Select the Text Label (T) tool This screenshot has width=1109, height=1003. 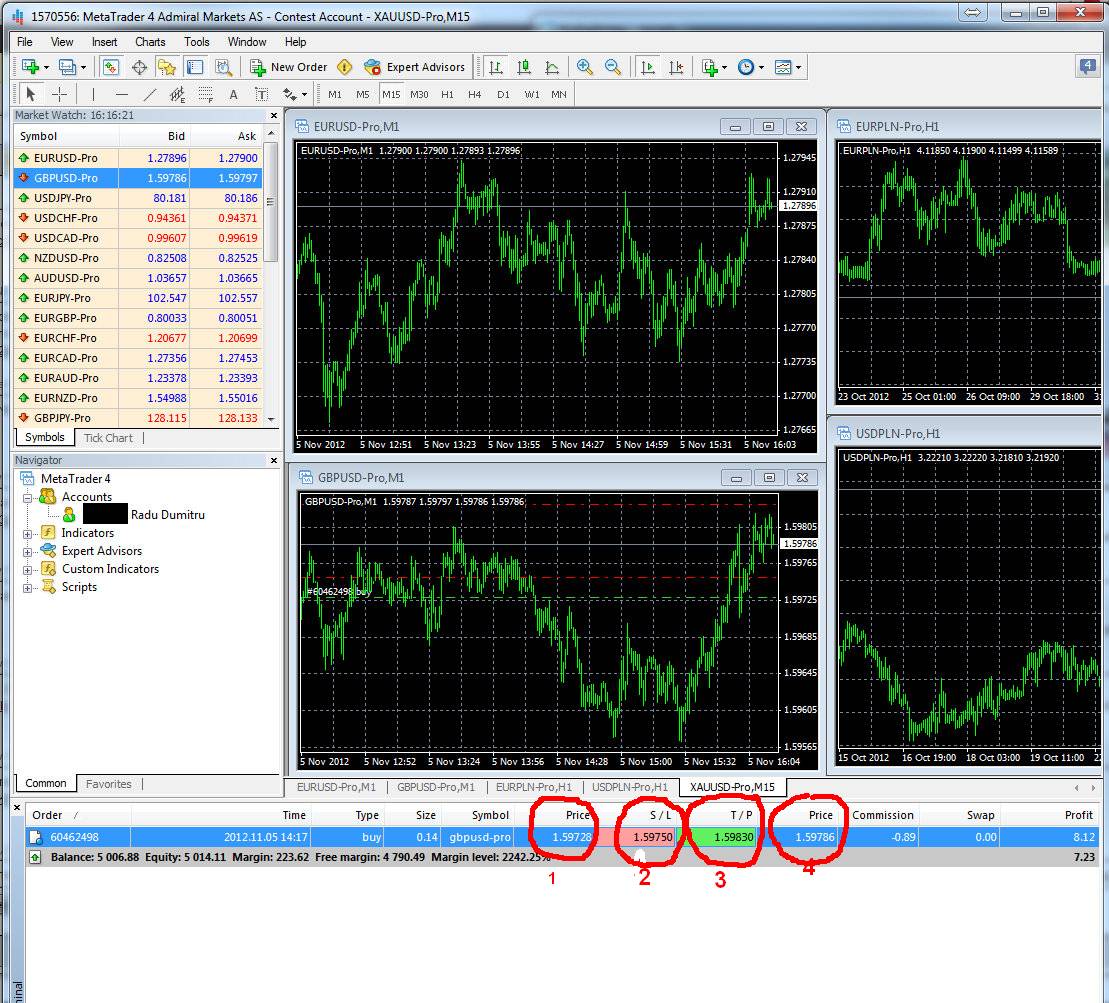[x=262, y=94]
